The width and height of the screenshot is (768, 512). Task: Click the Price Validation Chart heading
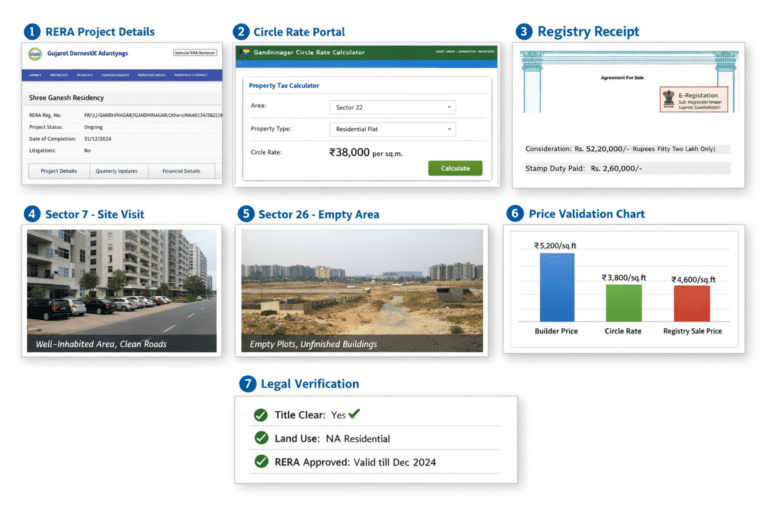coord(586,214)
